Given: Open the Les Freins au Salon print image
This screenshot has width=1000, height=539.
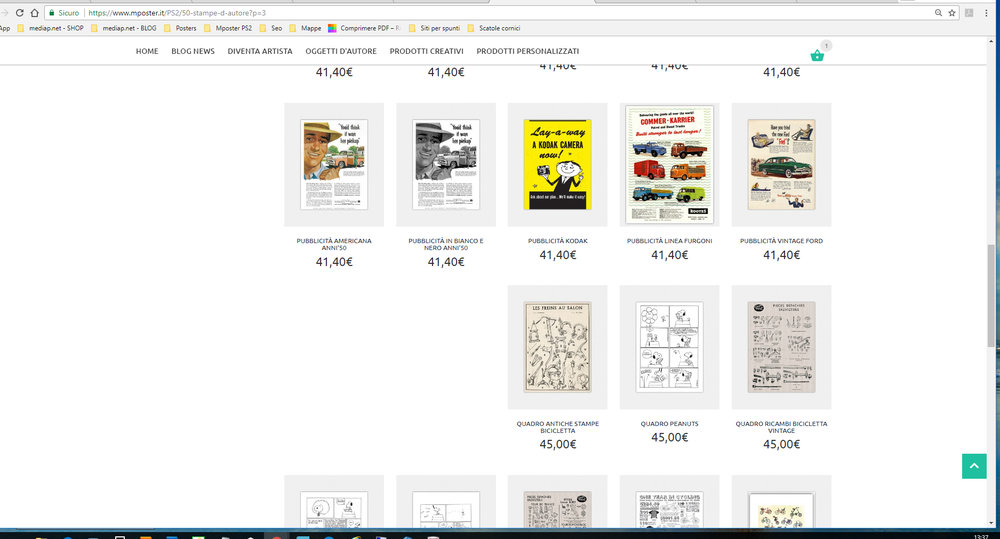Looking at the screenshot, I should [x=557, y=347].
